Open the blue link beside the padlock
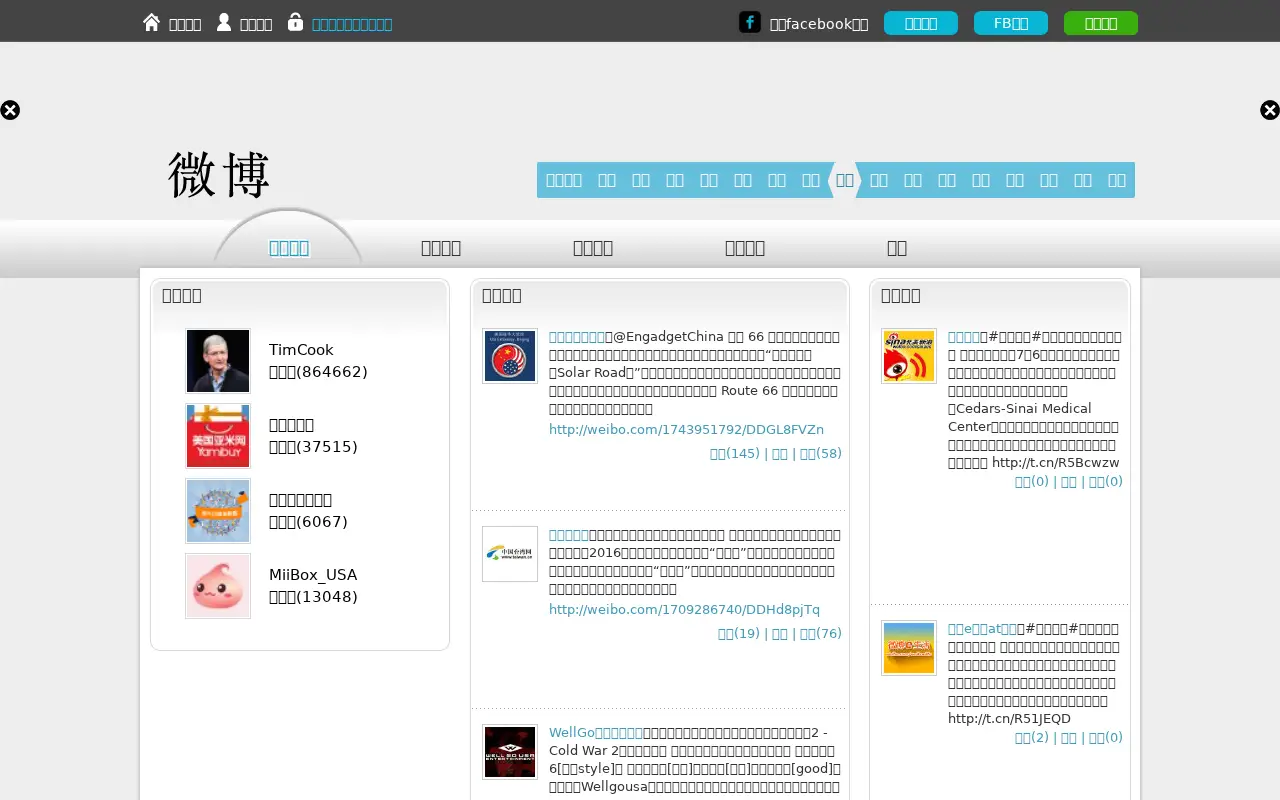The width and height of the screenshot is (1280, 800). click(352, 24)
